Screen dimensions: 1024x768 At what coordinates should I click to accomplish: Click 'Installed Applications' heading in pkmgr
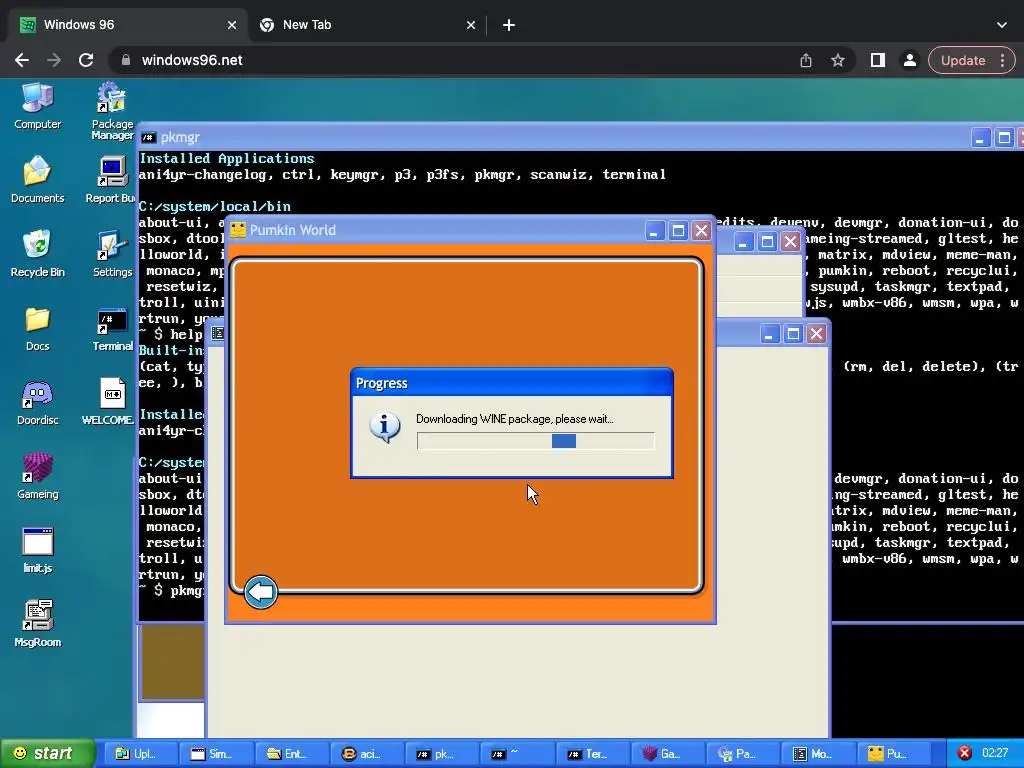tap(227, 158)
